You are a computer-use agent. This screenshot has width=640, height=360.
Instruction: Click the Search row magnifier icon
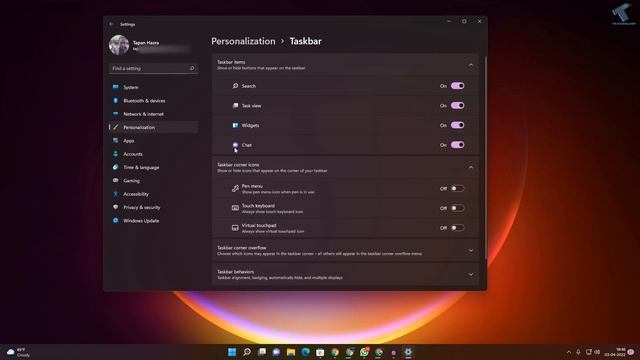(235, 86)
